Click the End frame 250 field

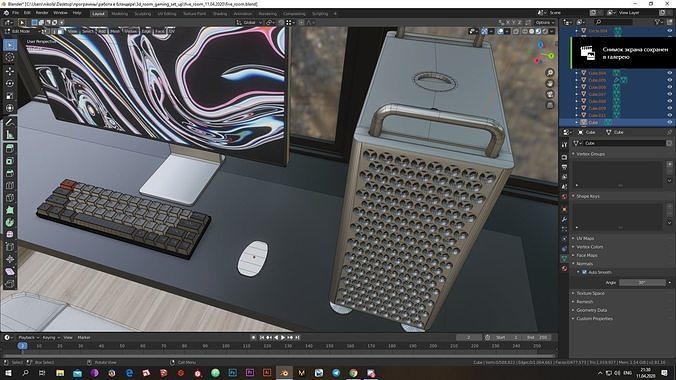click(536, 338)
